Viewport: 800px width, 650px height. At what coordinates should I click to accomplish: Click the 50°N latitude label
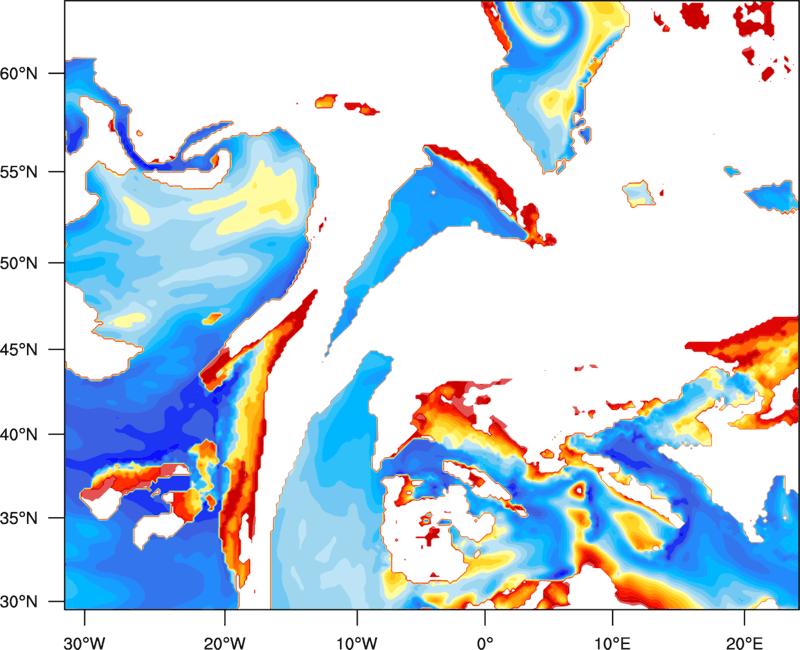click(x=19, y=263)
